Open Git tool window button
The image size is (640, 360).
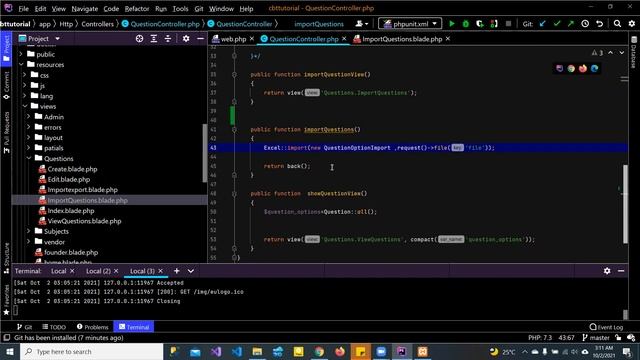pyautogui.click(x=24, y=327)
